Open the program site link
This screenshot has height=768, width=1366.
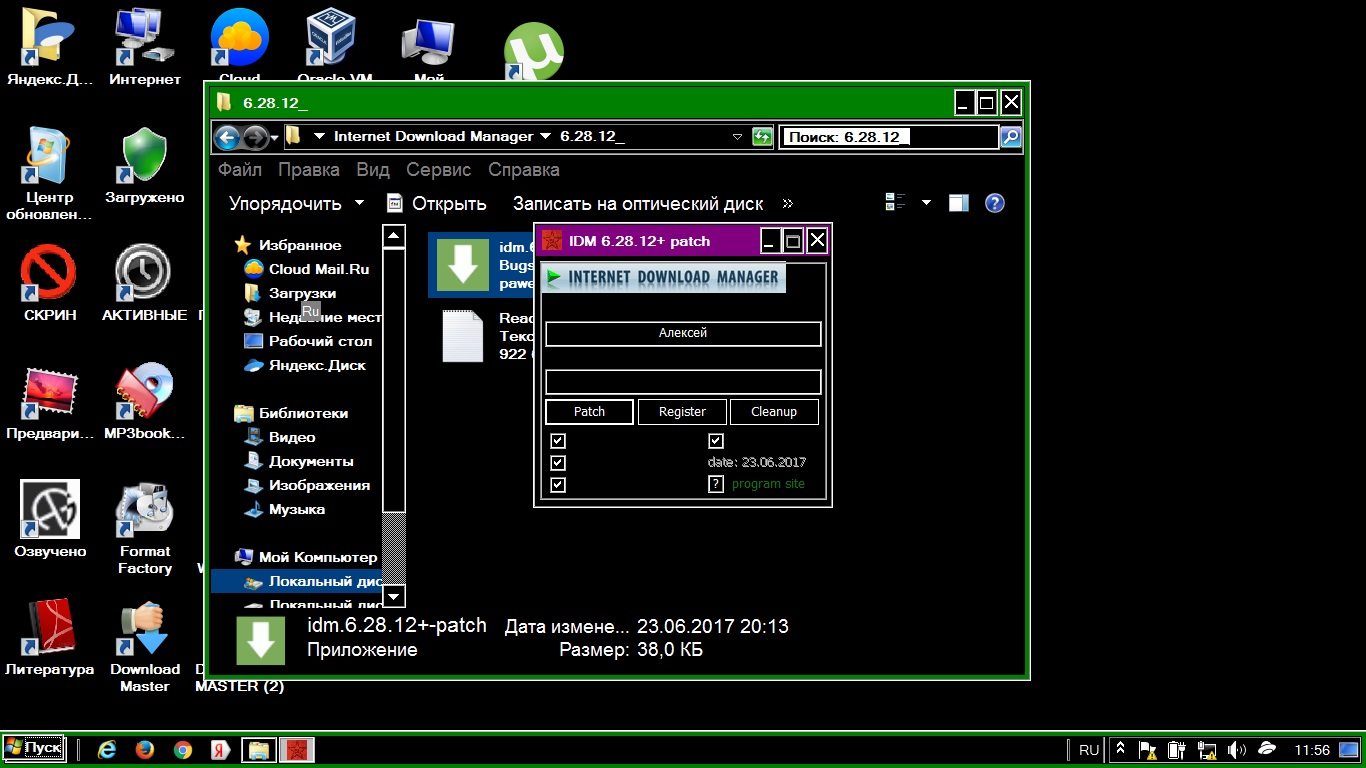pos(768,484)
